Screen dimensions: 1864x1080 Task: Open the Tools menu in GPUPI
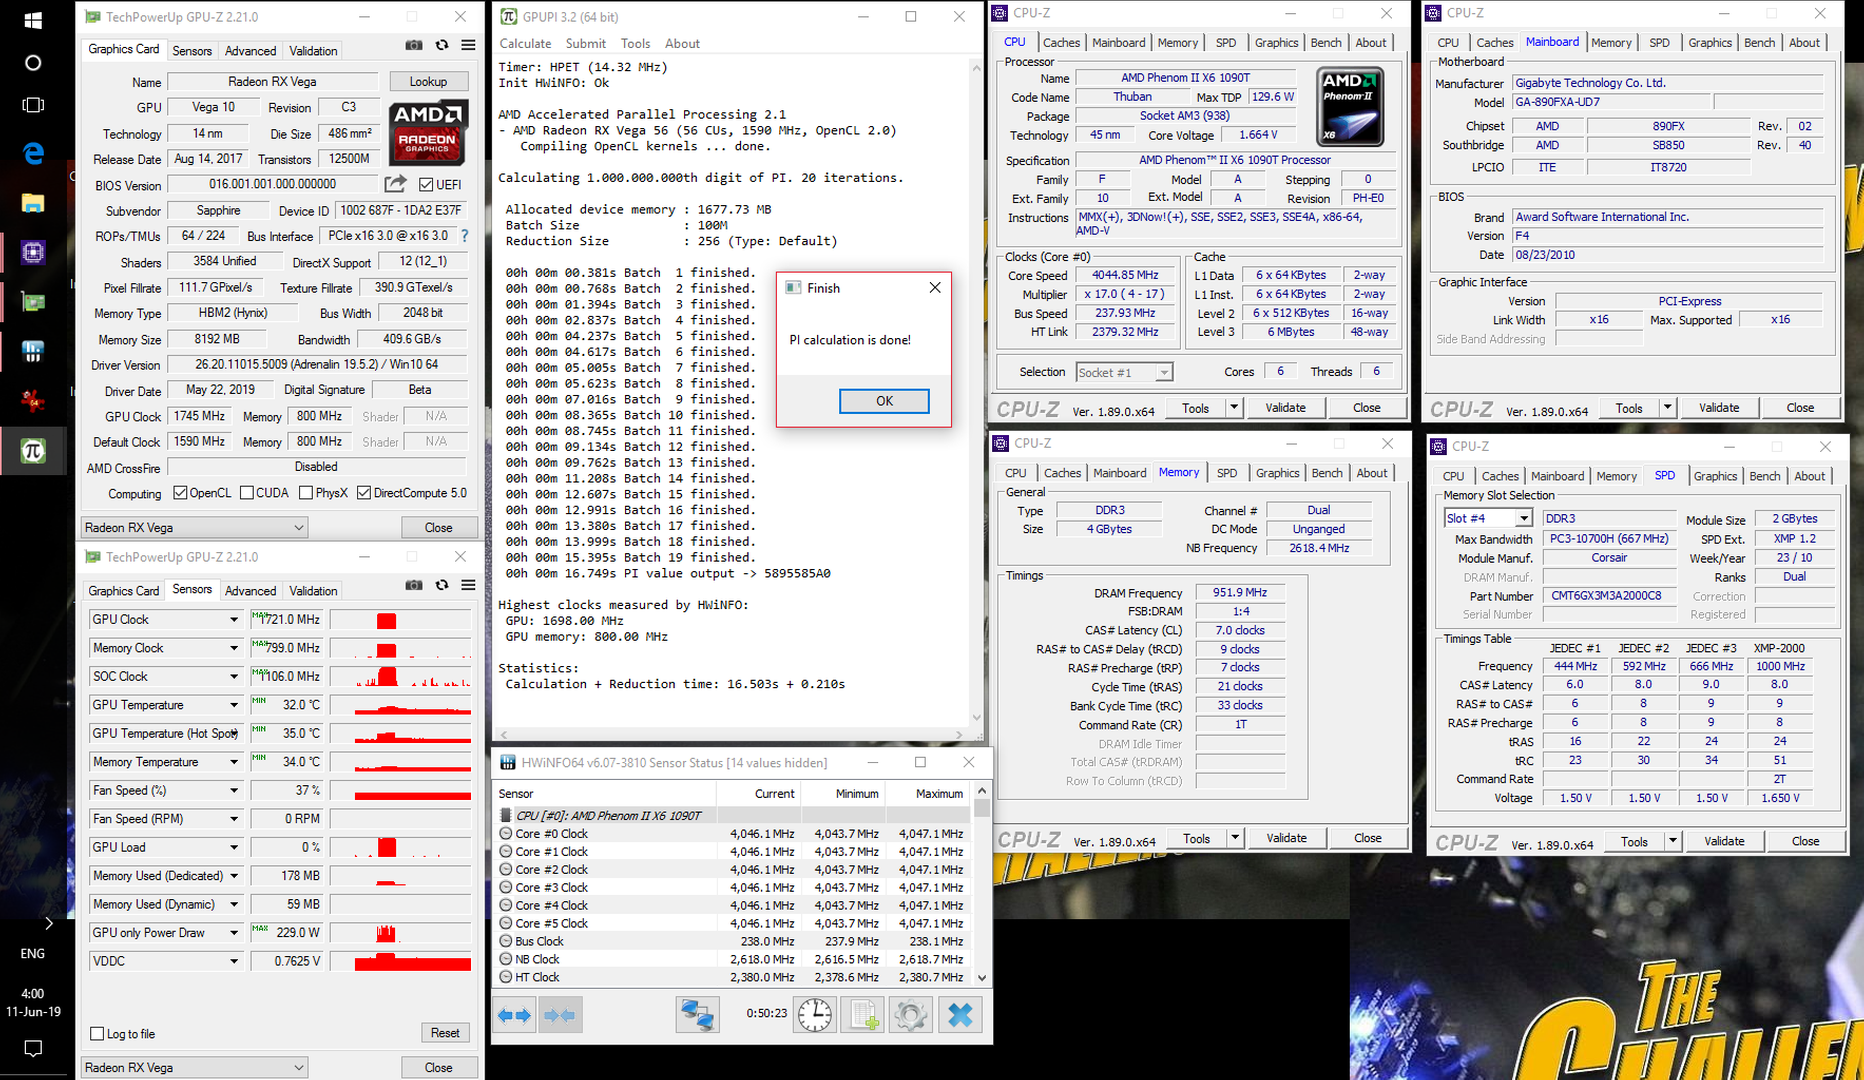point(635,44)
